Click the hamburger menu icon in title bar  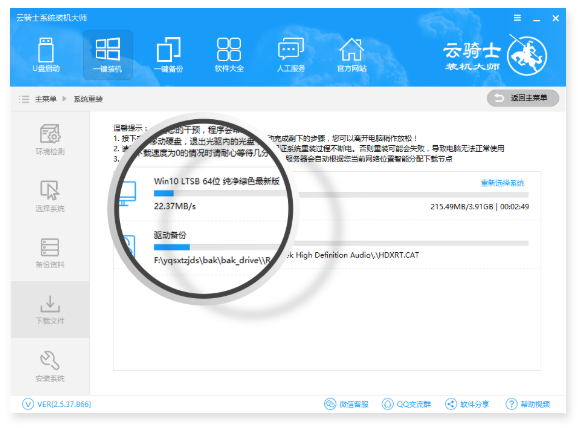pos(517,18)
